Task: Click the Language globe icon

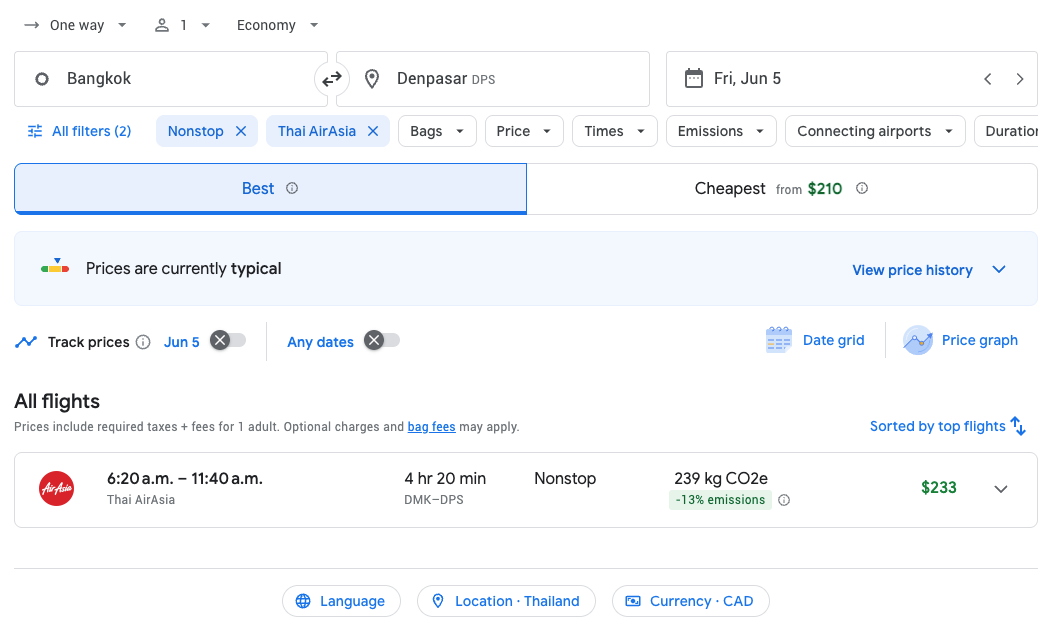Action: point(304,600)
